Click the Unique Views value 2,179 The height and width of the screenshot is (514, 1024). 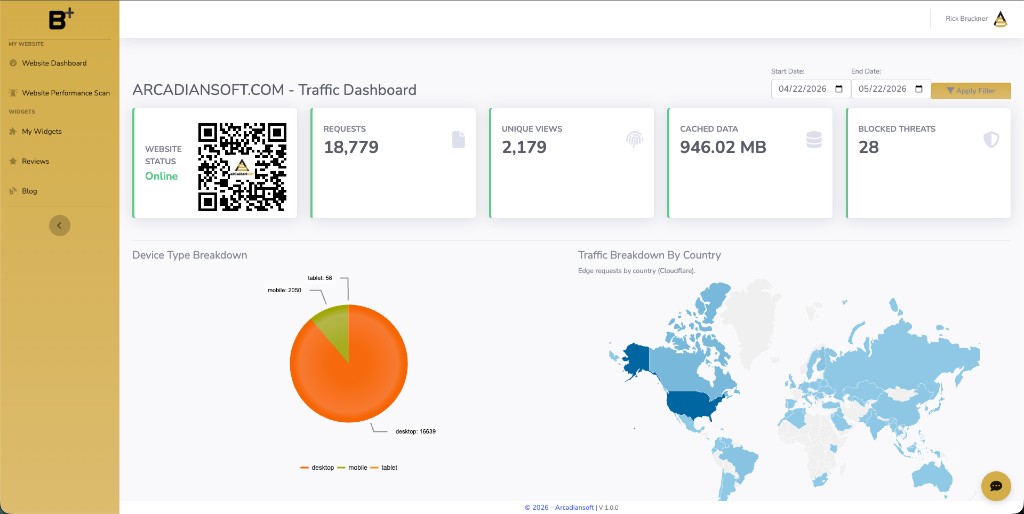[524, 148]
